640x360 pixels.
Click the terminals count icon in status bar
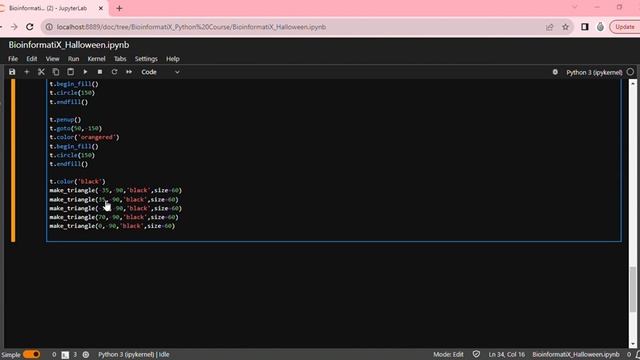point(65,355)
